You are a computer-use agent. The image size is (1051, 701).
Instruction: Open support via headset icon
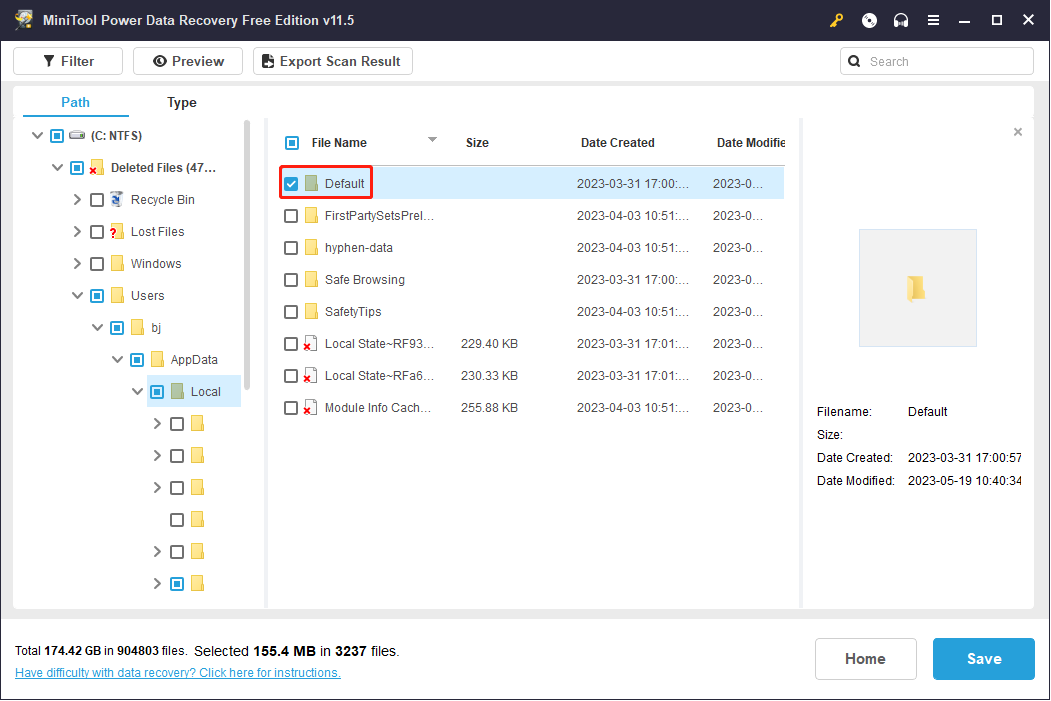(x=901, y=20)
